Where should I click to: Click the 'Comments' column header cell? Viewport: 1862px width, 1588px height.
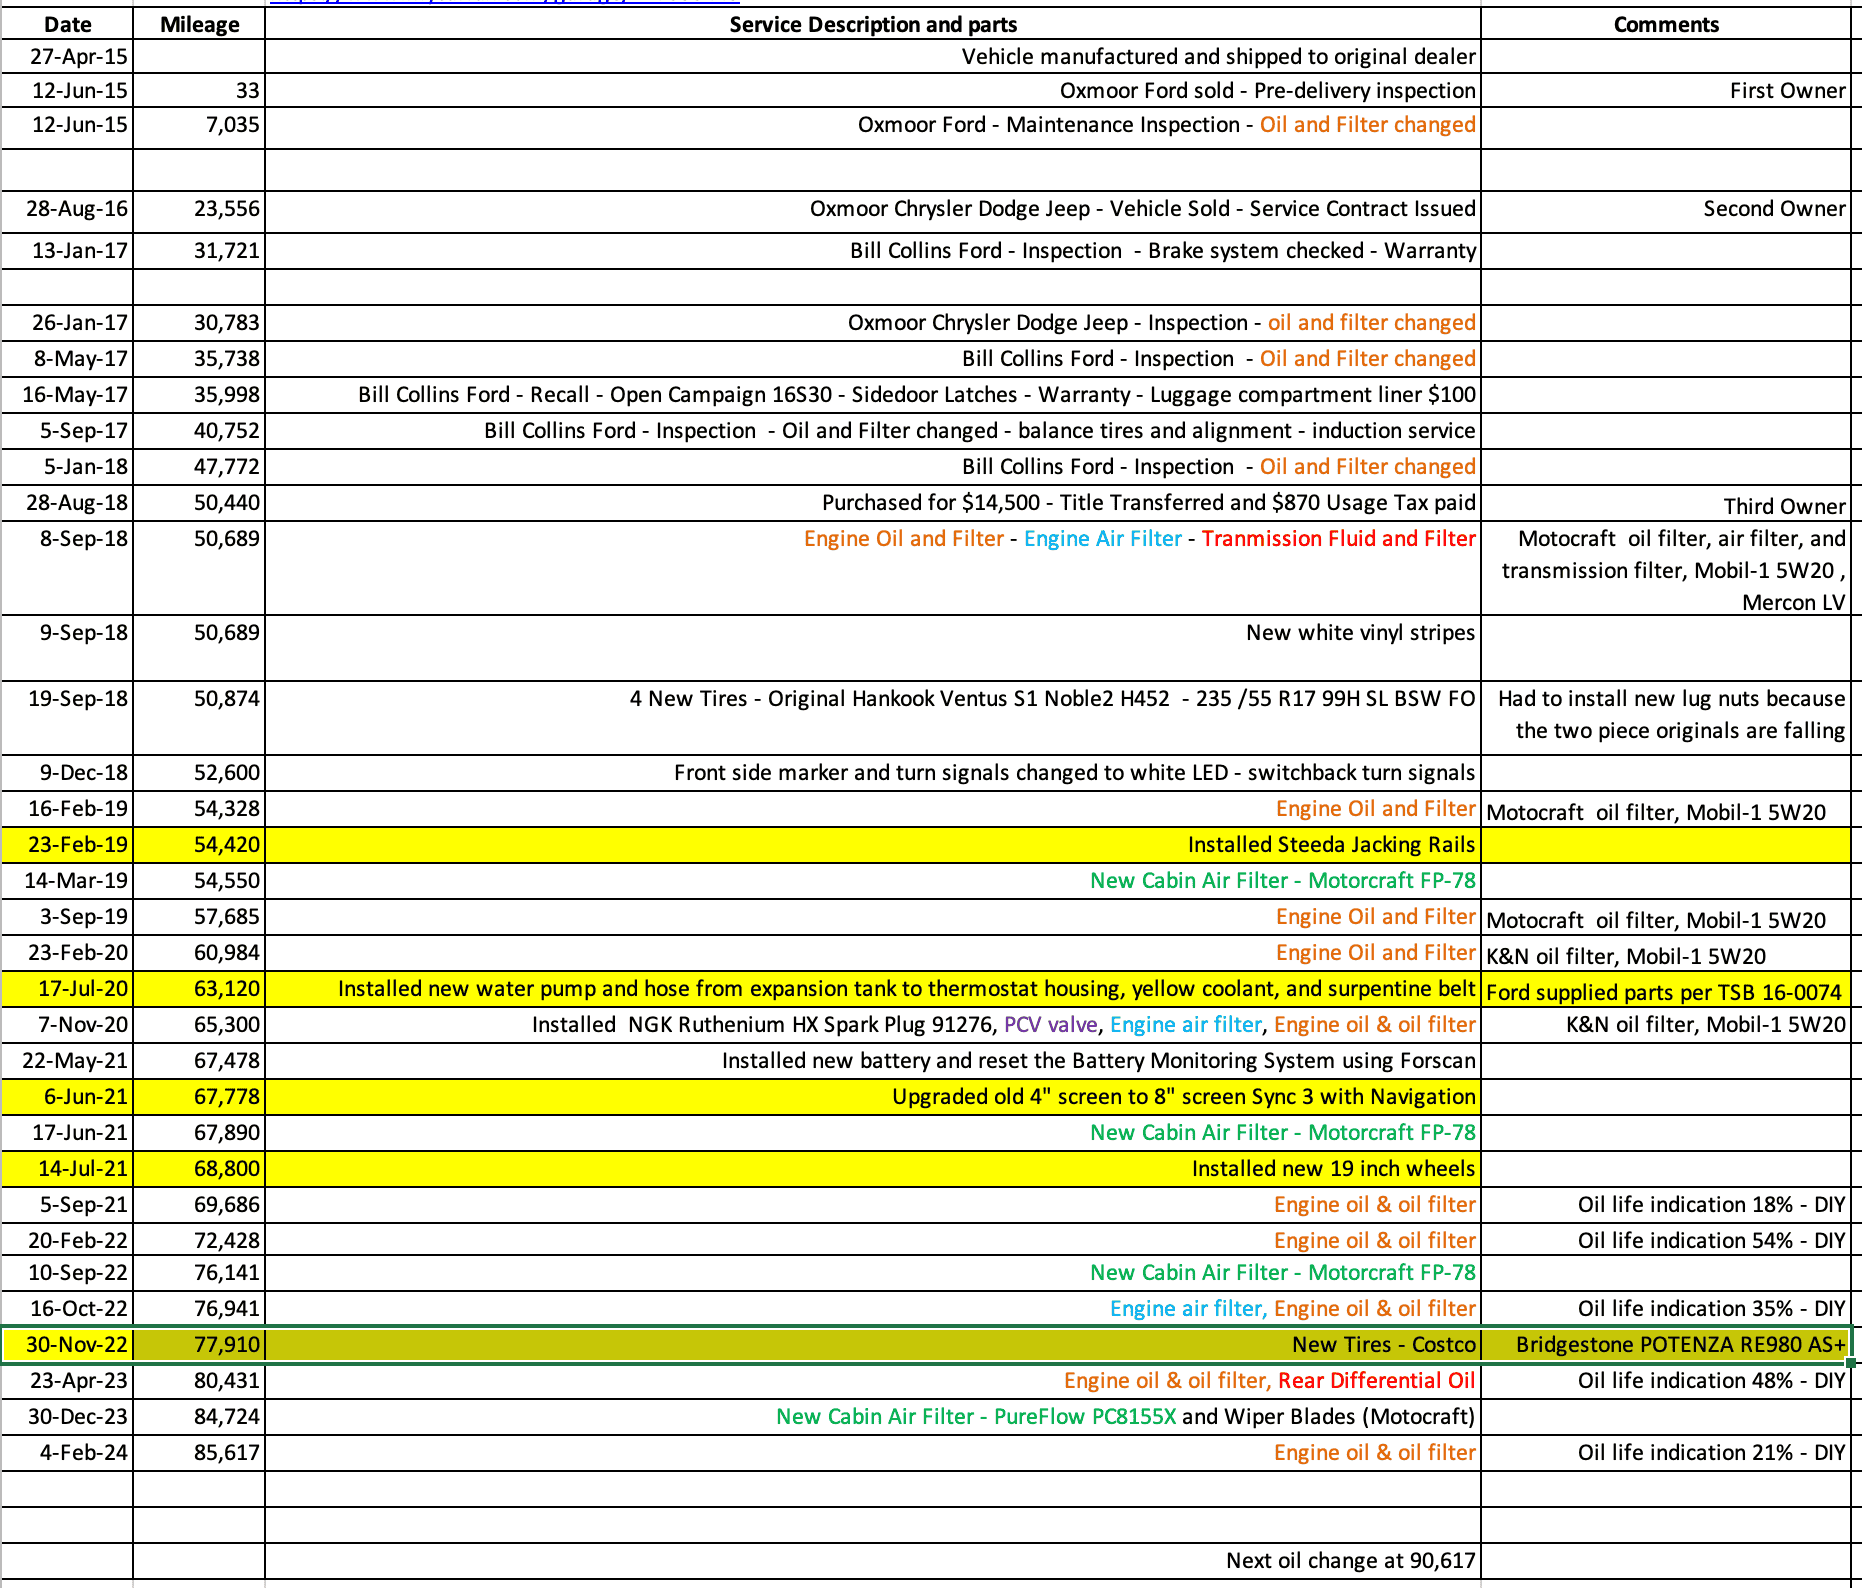coord(1665,24)
